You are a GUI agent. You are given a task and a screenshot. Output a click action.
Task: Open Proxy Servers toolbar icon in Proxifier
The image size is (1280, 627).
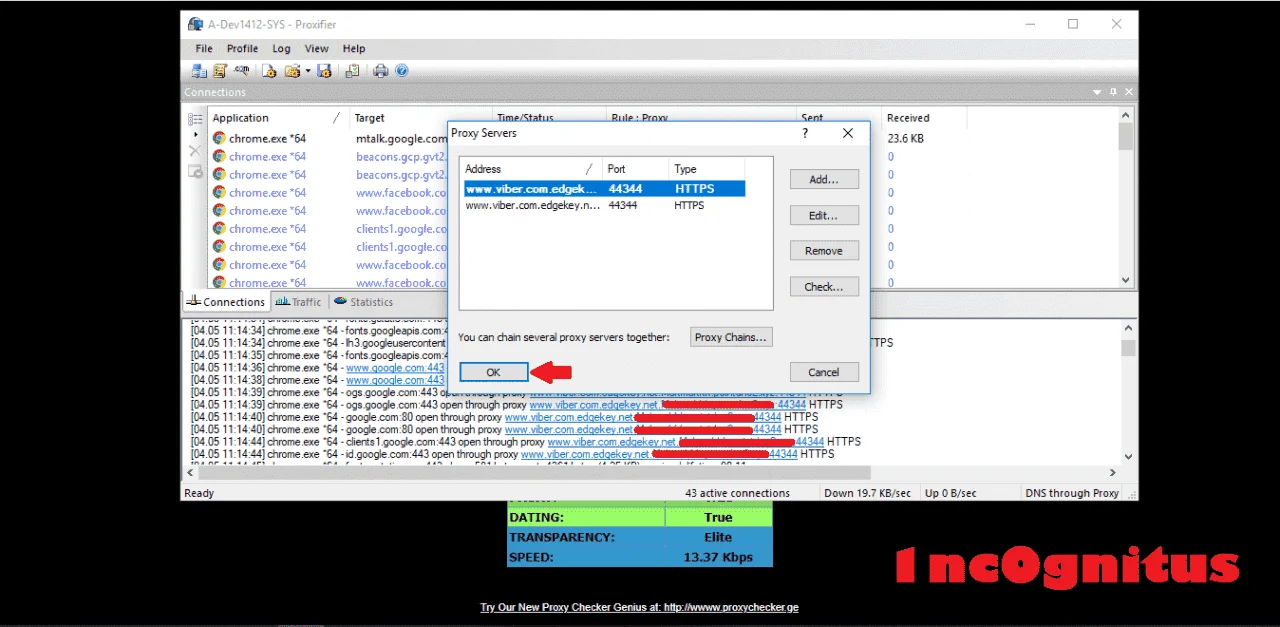coord(199,71)
